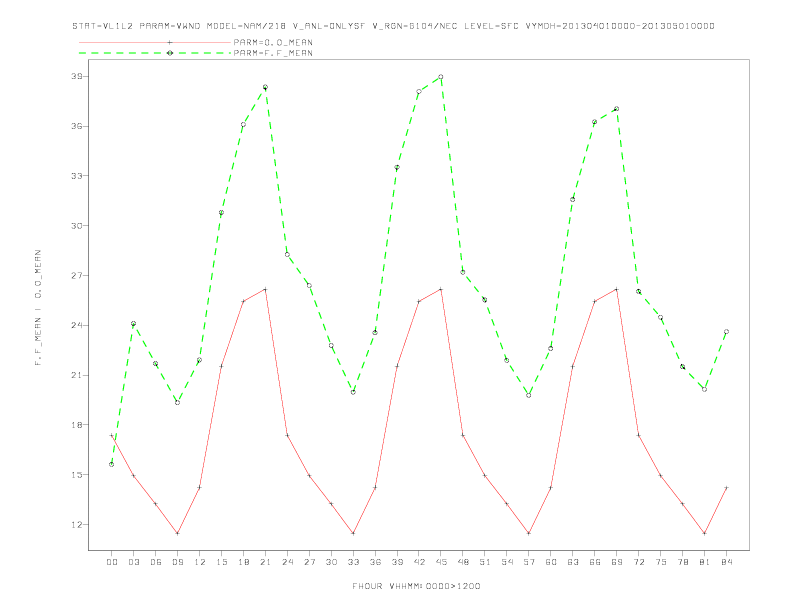Image resolution: width=792 pixels, height=612 pixels.
Task: Click the x-axis tick label 66
Action: 595,562
